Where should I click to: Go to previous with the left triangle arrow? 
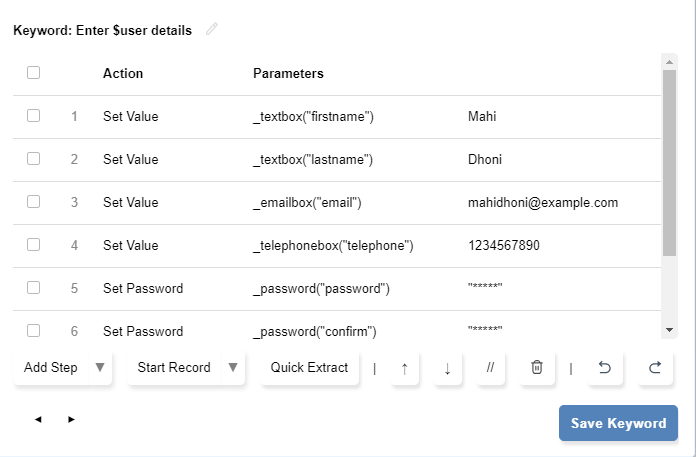tap(38, 419)
